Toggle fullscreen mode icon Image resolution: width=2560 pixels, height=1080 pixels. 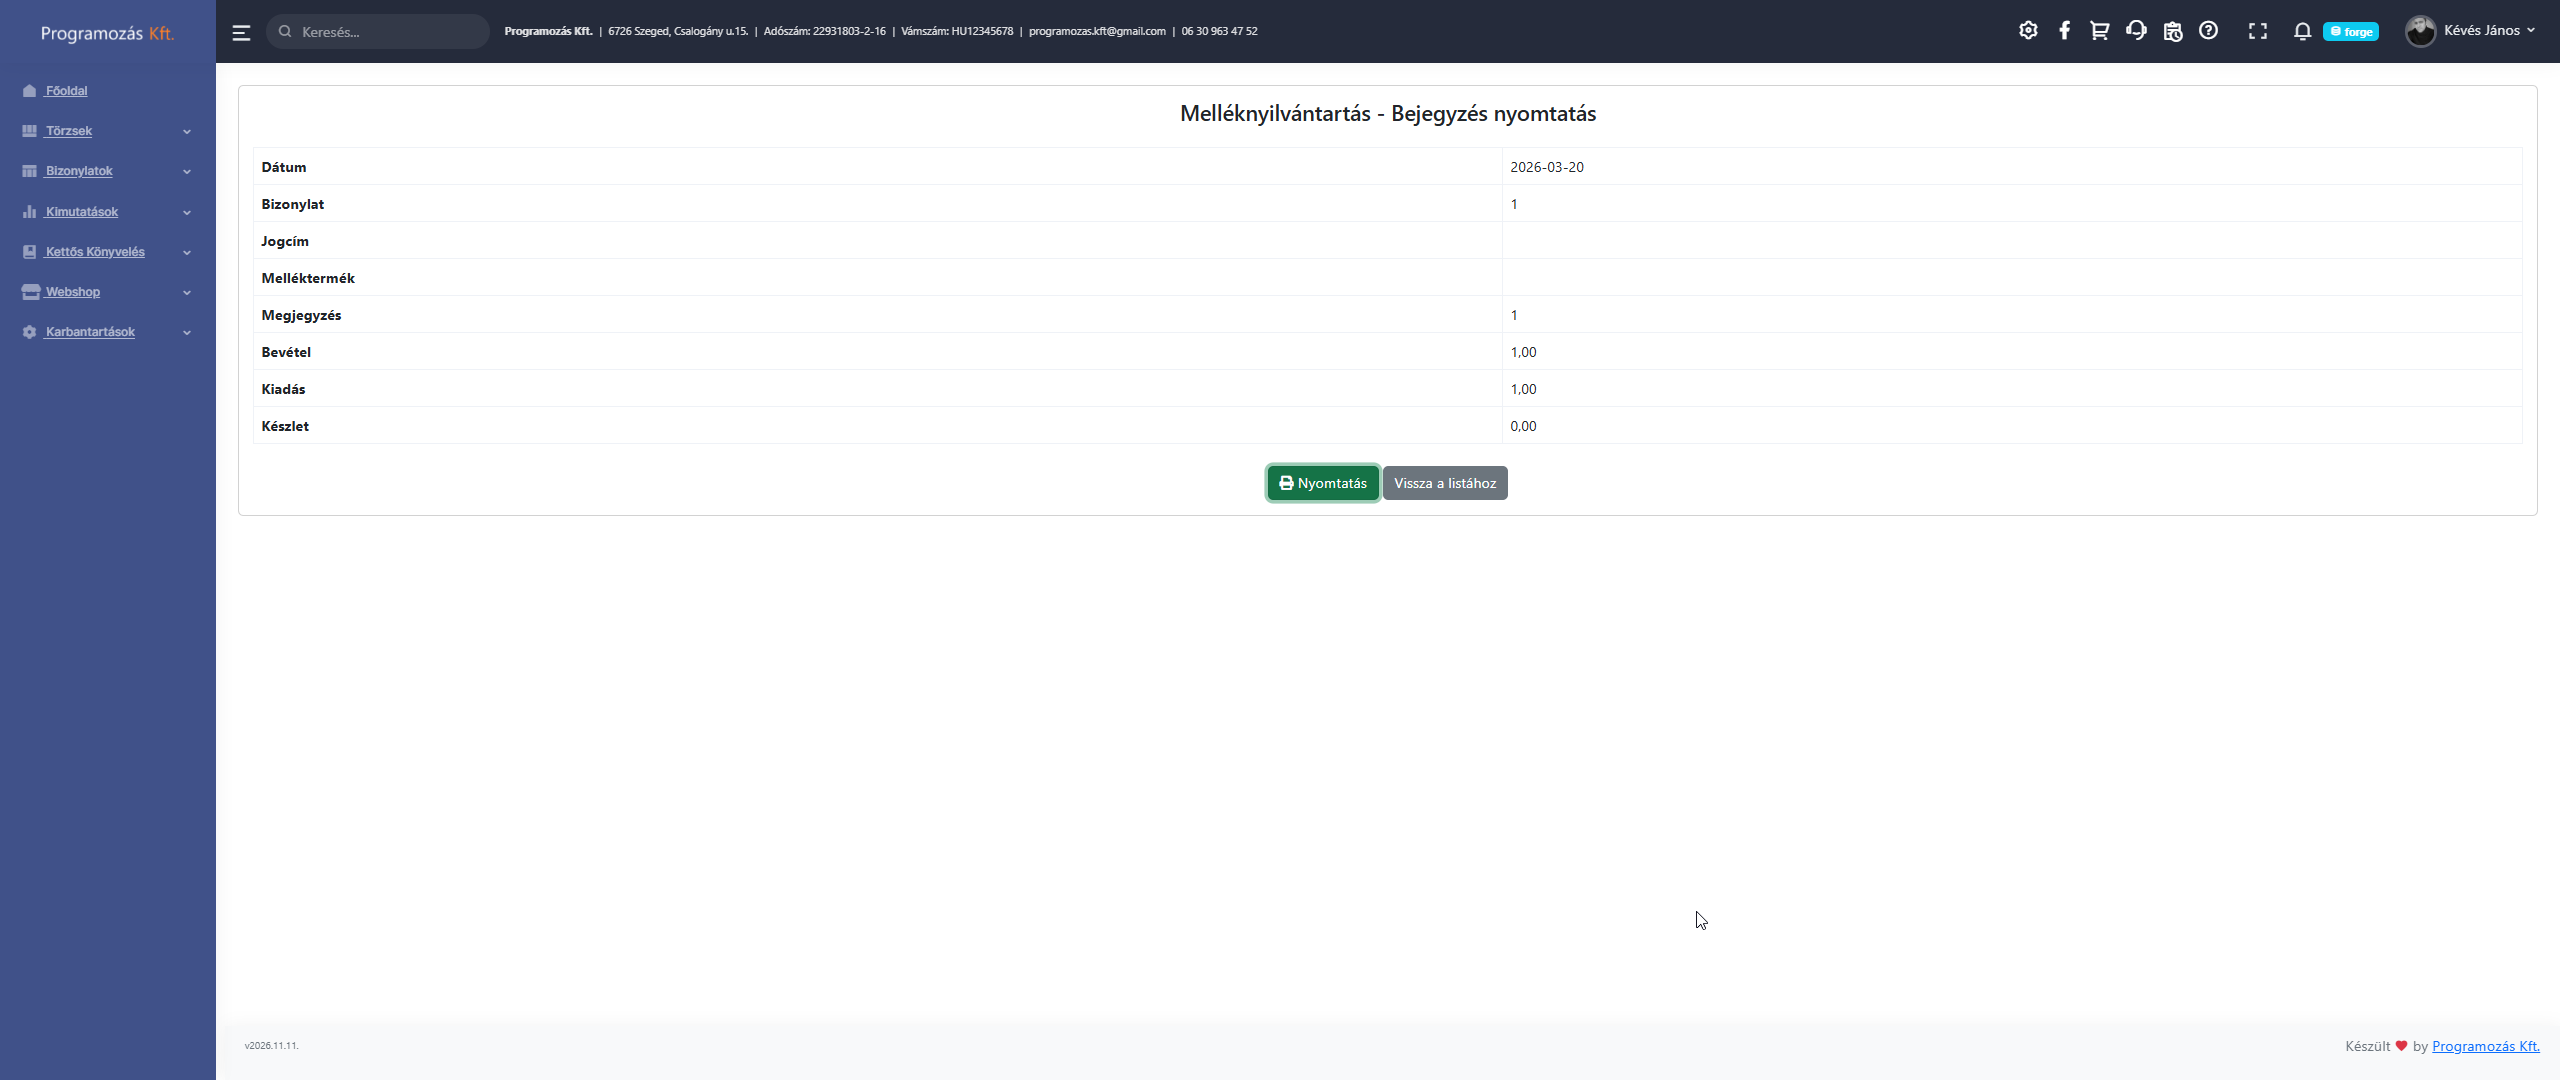[x=2257, y=31]
